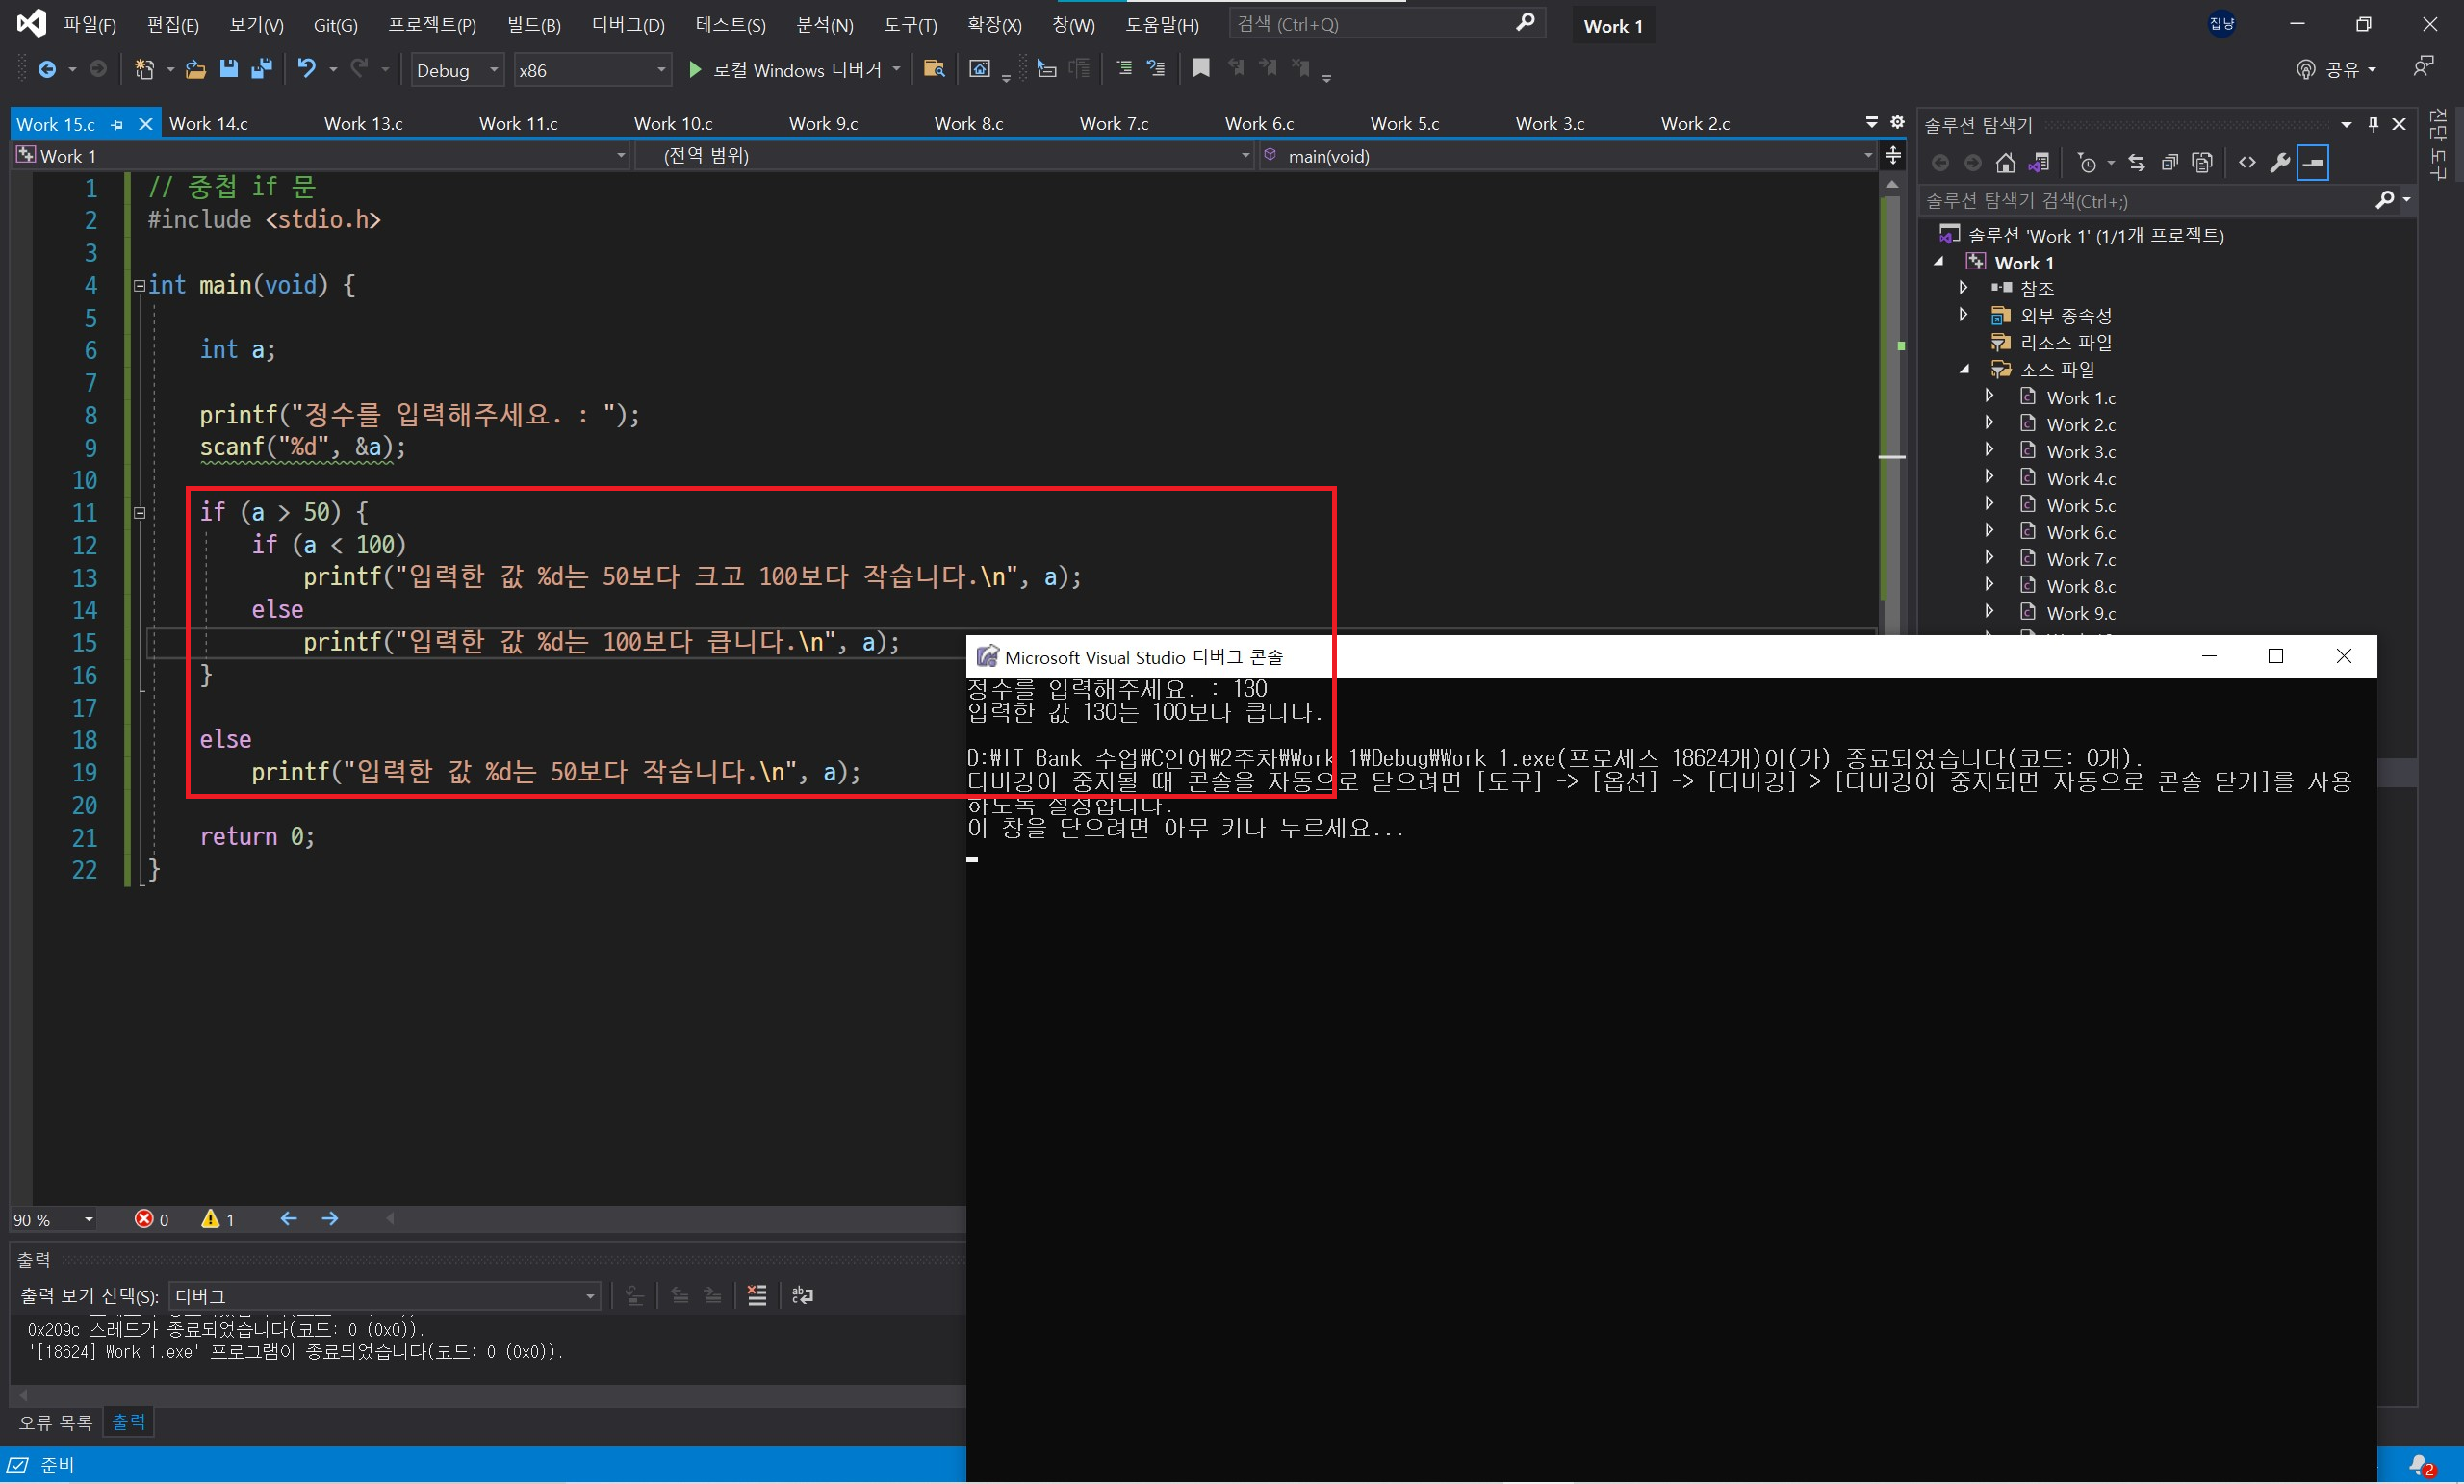
Task: Expand the Work 5.c tree node
Action: (1989, 504)
